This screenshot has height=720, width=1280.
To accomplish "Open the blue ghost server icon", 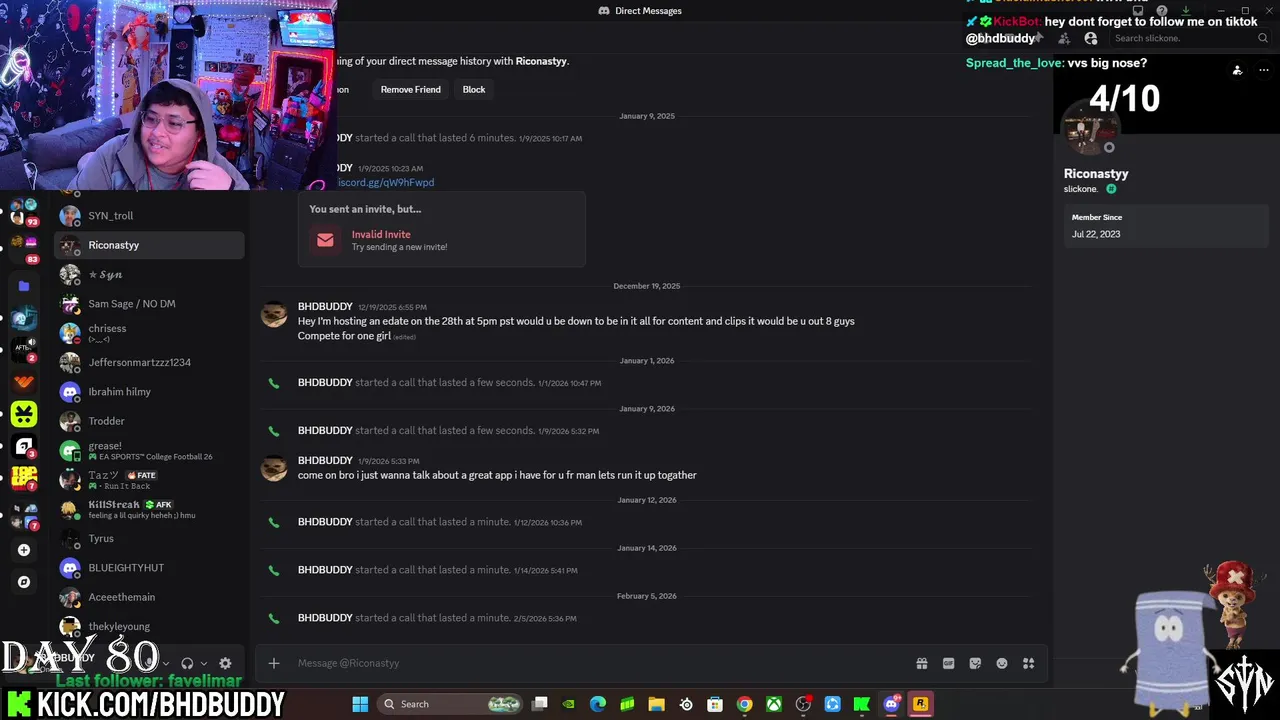I will point(24,318).
